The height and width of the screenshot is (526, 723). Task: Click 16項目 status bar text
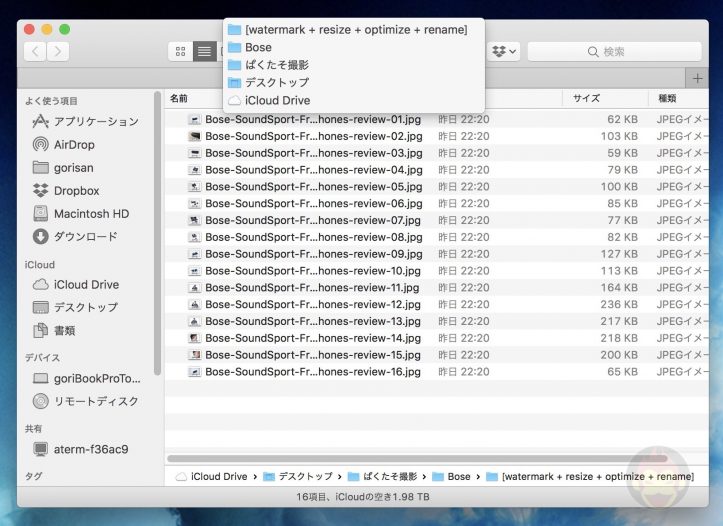coord(362,497)
